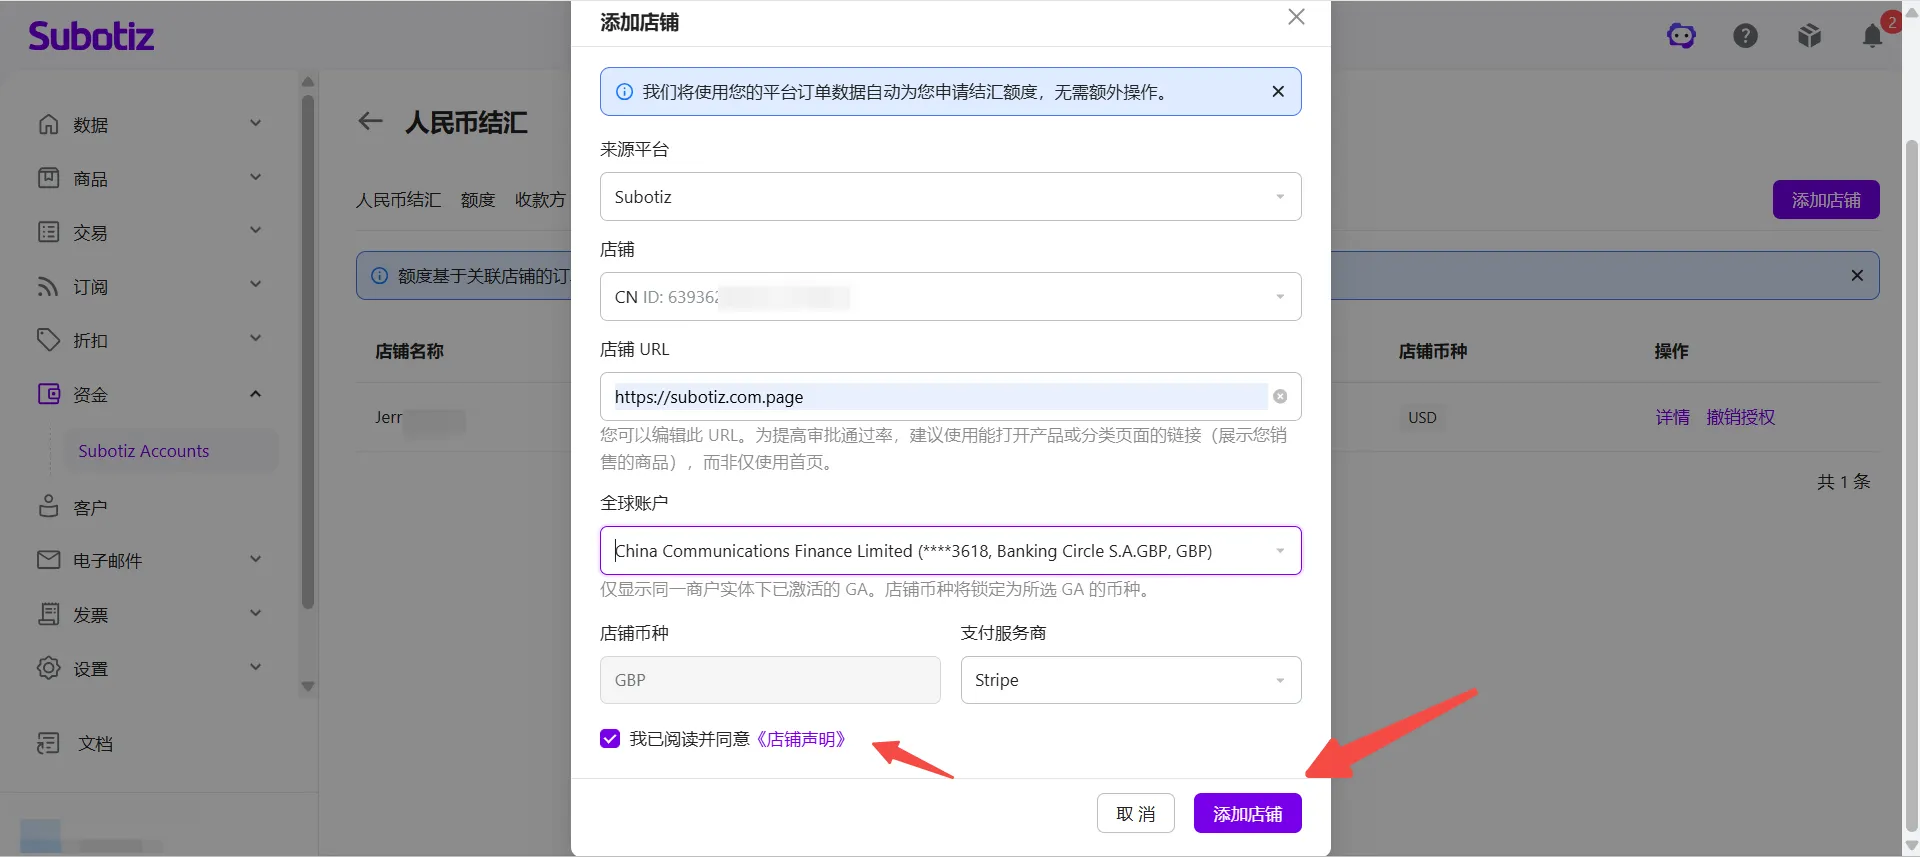Click the home icon beside 数据
Viewport: 1920px width, 857px height.
[48, 124]
